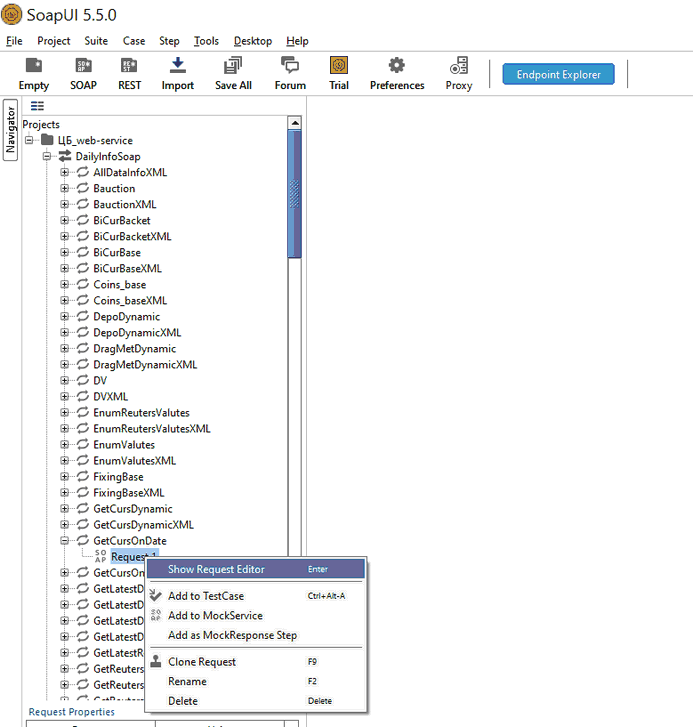Click the Endpoint Explorer button
The image size is (693, 727).
pos(559,74)
